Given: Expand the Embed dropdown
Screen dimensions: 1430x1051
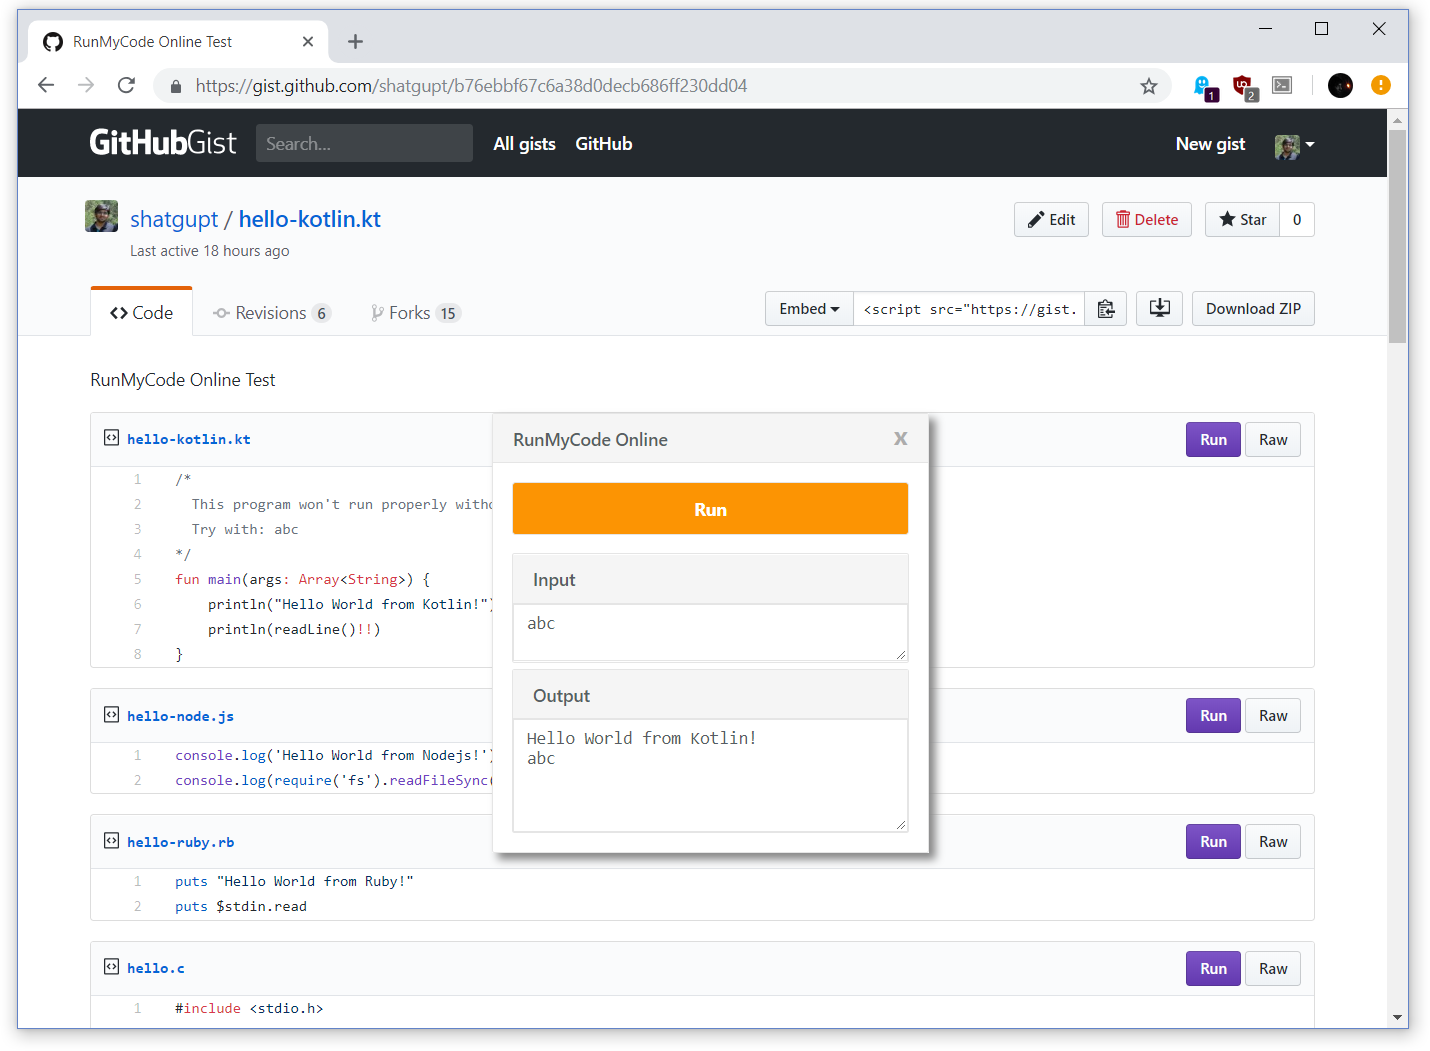Looking at the screenshot, I should click(x=809, y=309).
